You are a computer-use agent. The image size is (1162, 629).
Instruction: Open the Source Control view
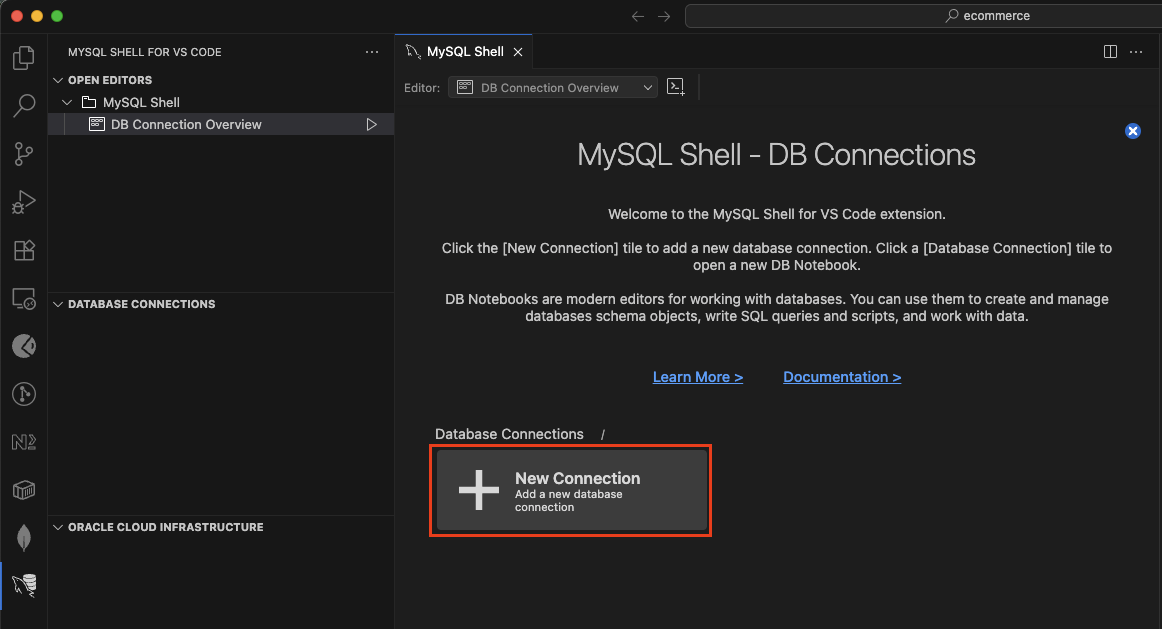click(23, 153)
